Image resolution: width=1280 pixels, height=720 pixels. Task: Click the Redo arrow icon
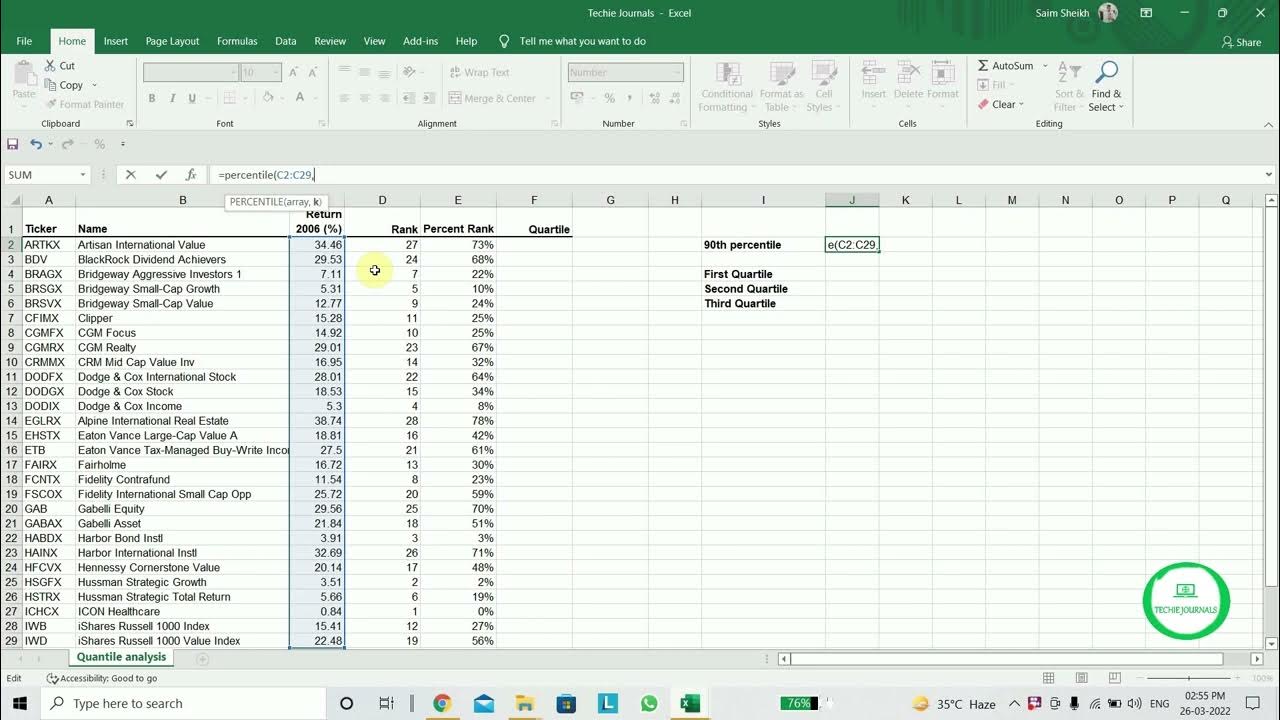[x=68, y=144]
